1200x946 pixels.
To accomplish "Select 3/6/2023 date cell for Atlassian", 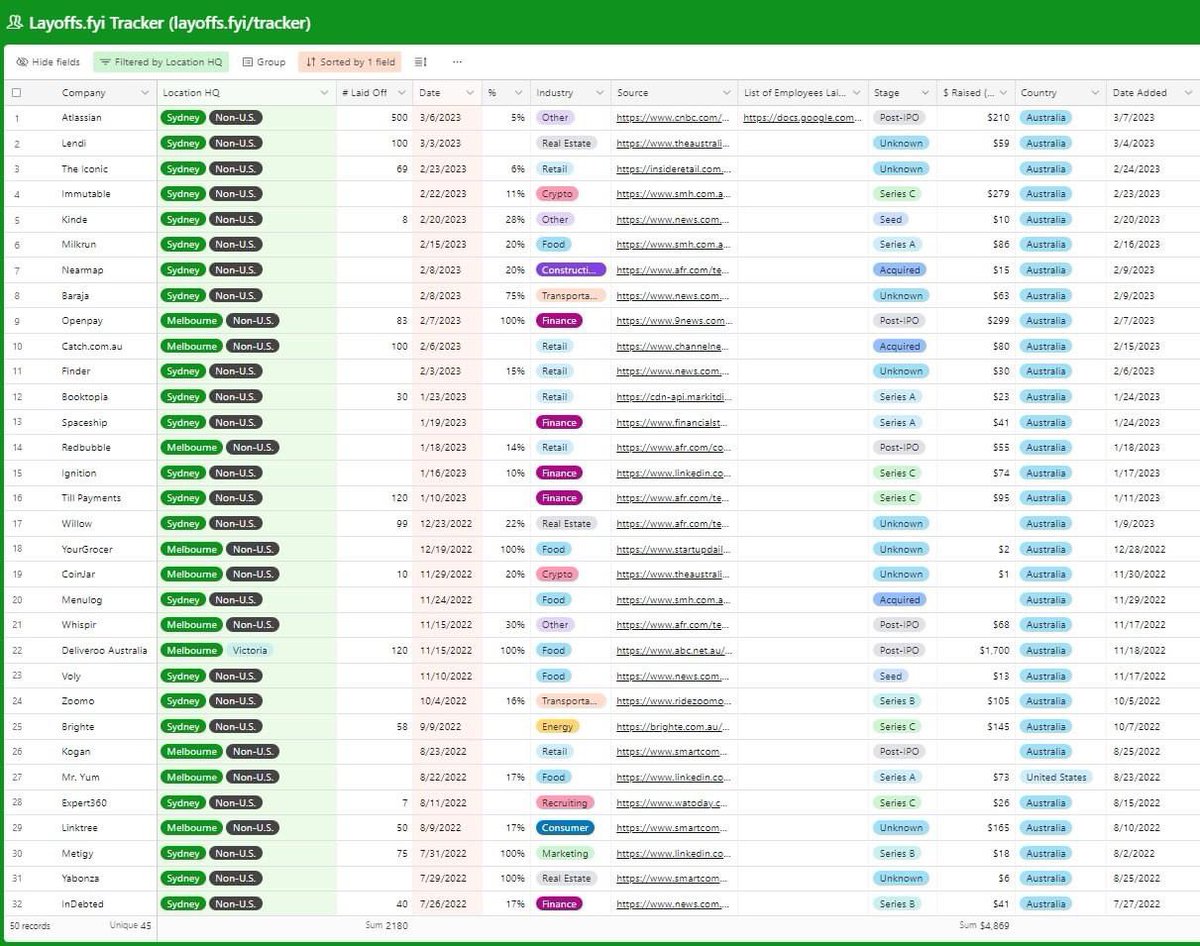I will pos(447,118).
